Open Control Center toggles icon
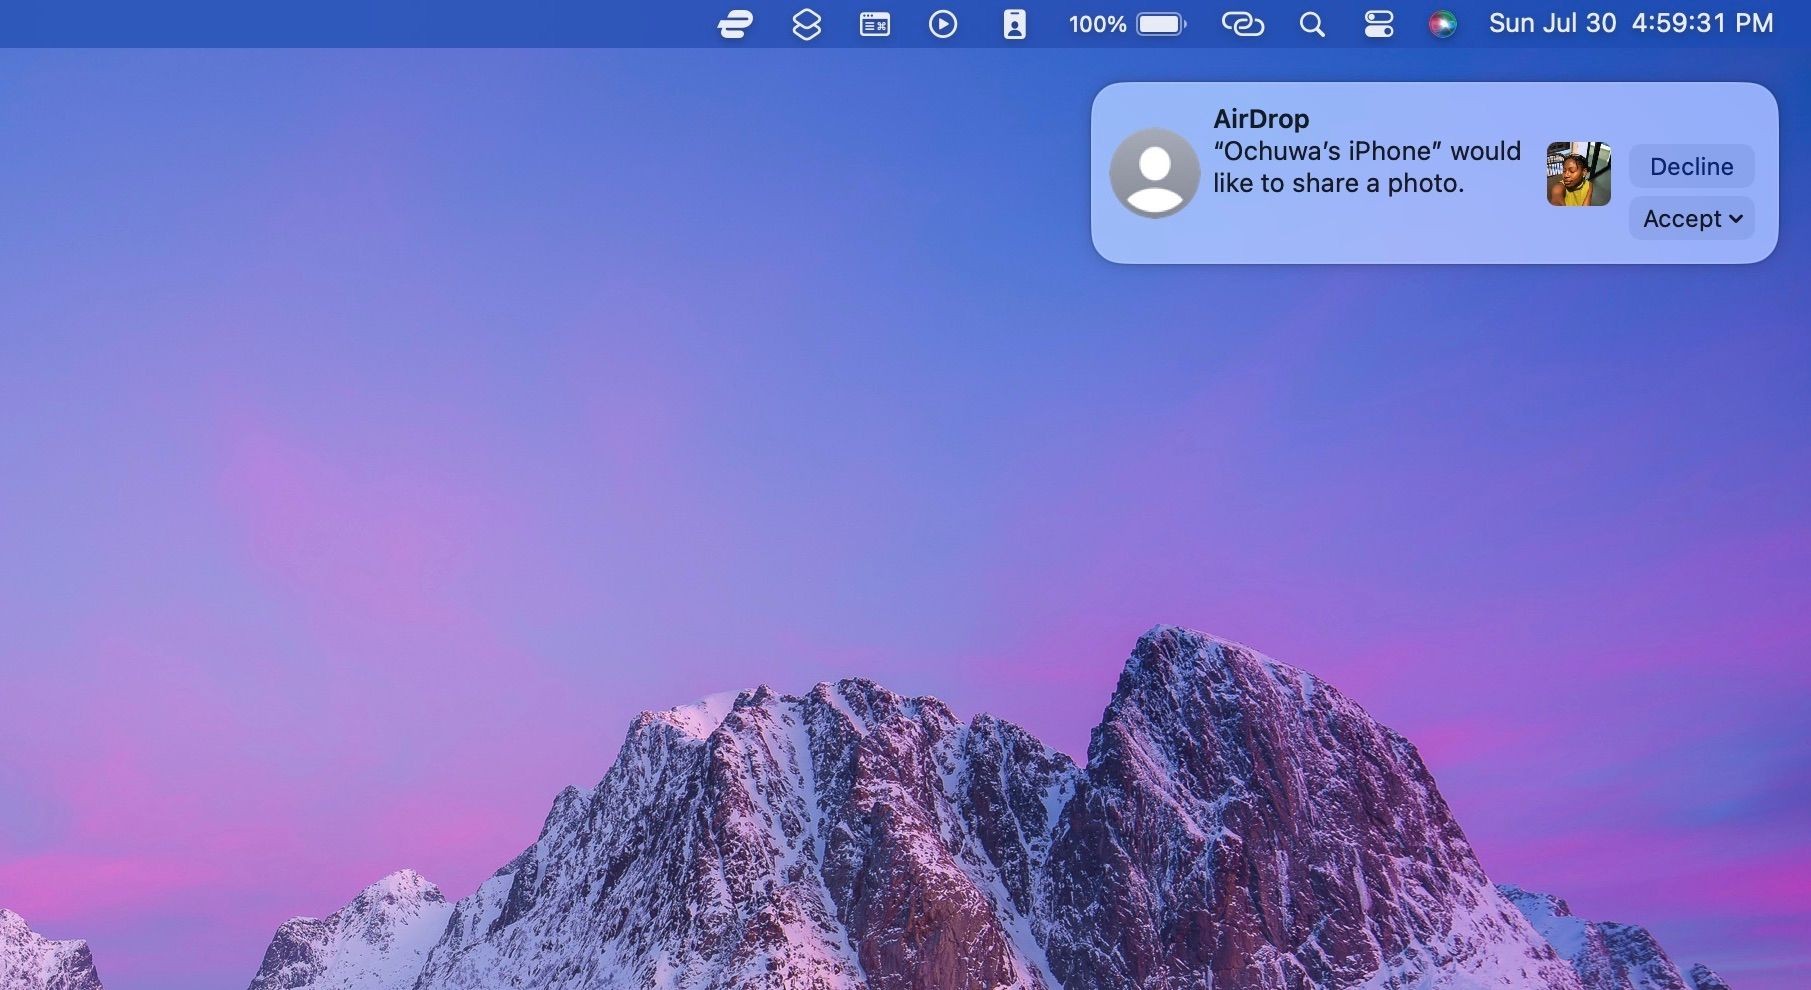This screenshot has height=990, width=1811. click(x=1378, y=24)
